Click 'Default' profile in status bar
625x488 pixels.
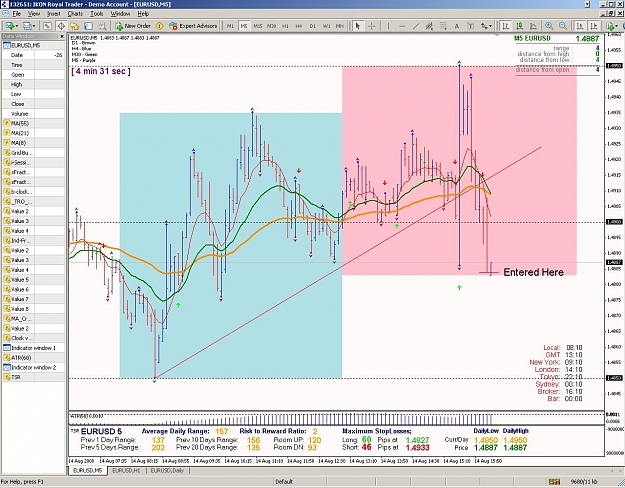pyautogui.click(x=284, y=482)
